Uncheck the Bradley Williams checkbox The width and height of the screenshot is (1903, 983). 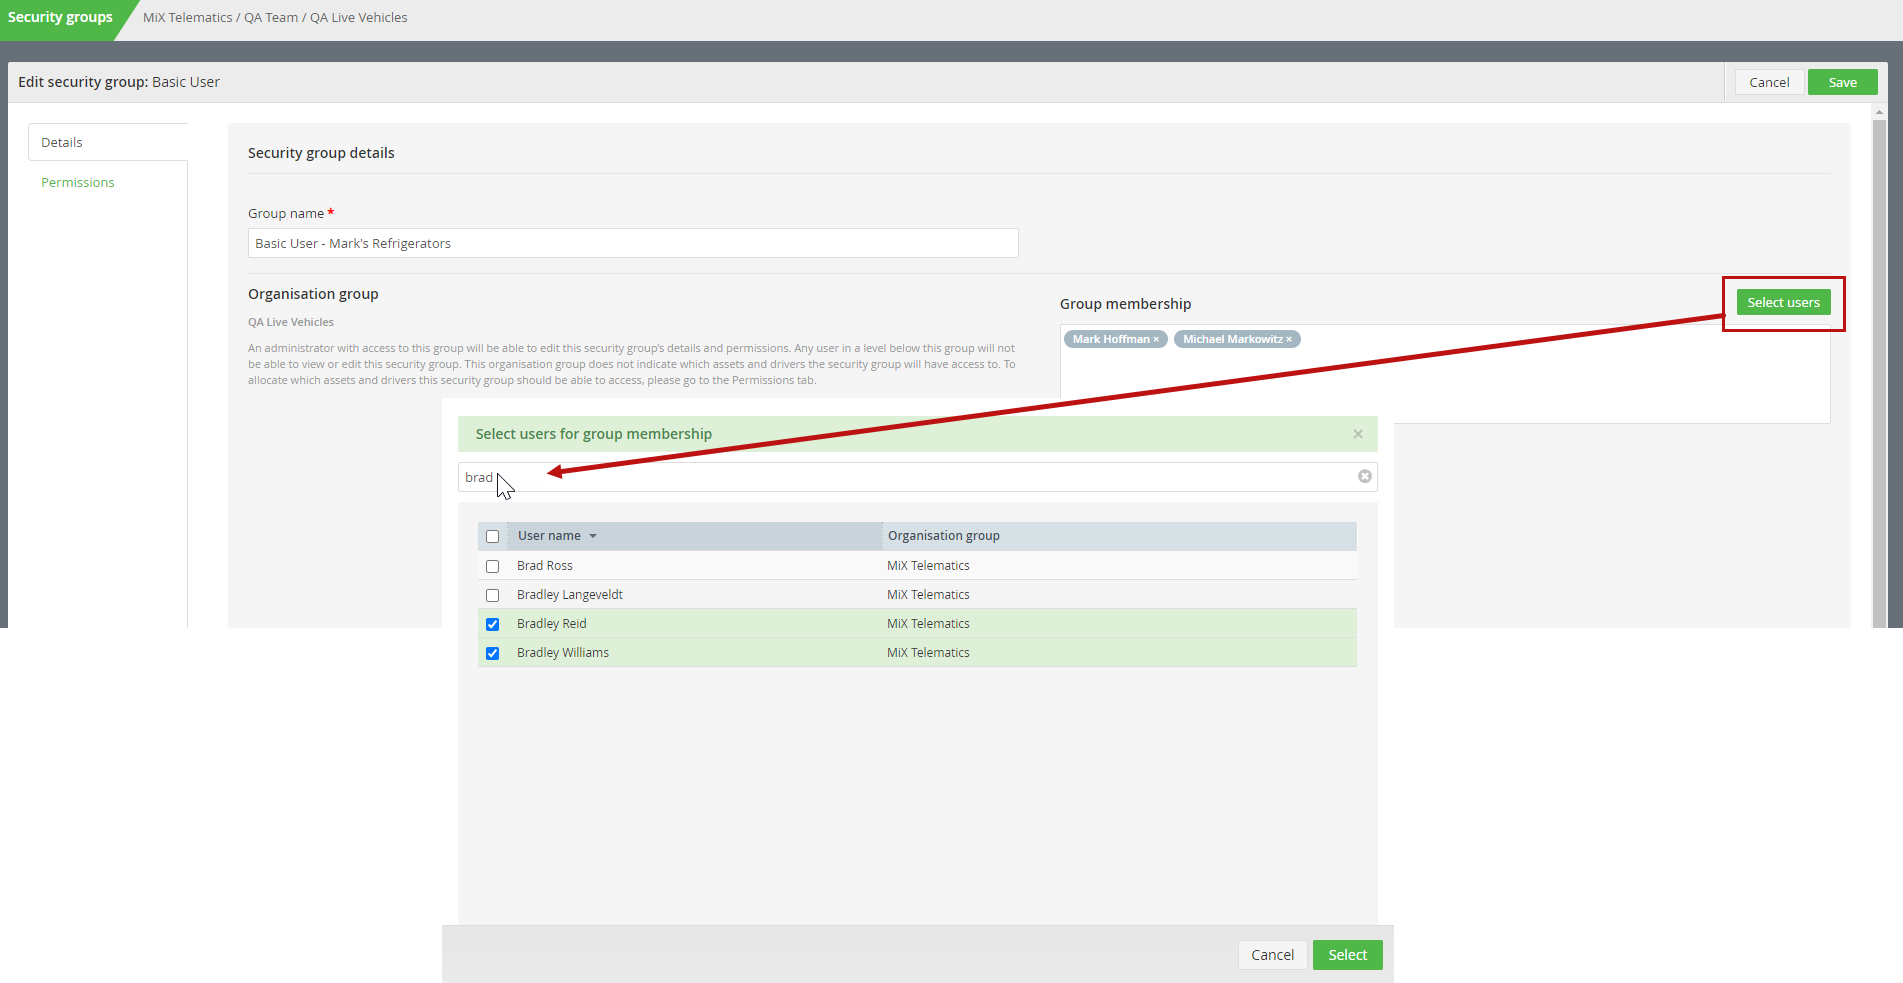pos(492,653)
